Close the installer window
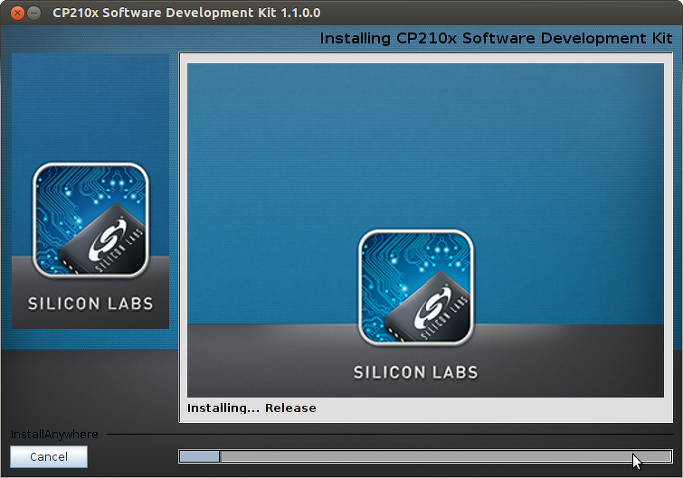Image resolution: width=683 pixels, height=478 pixels. [x=17, y=13]
